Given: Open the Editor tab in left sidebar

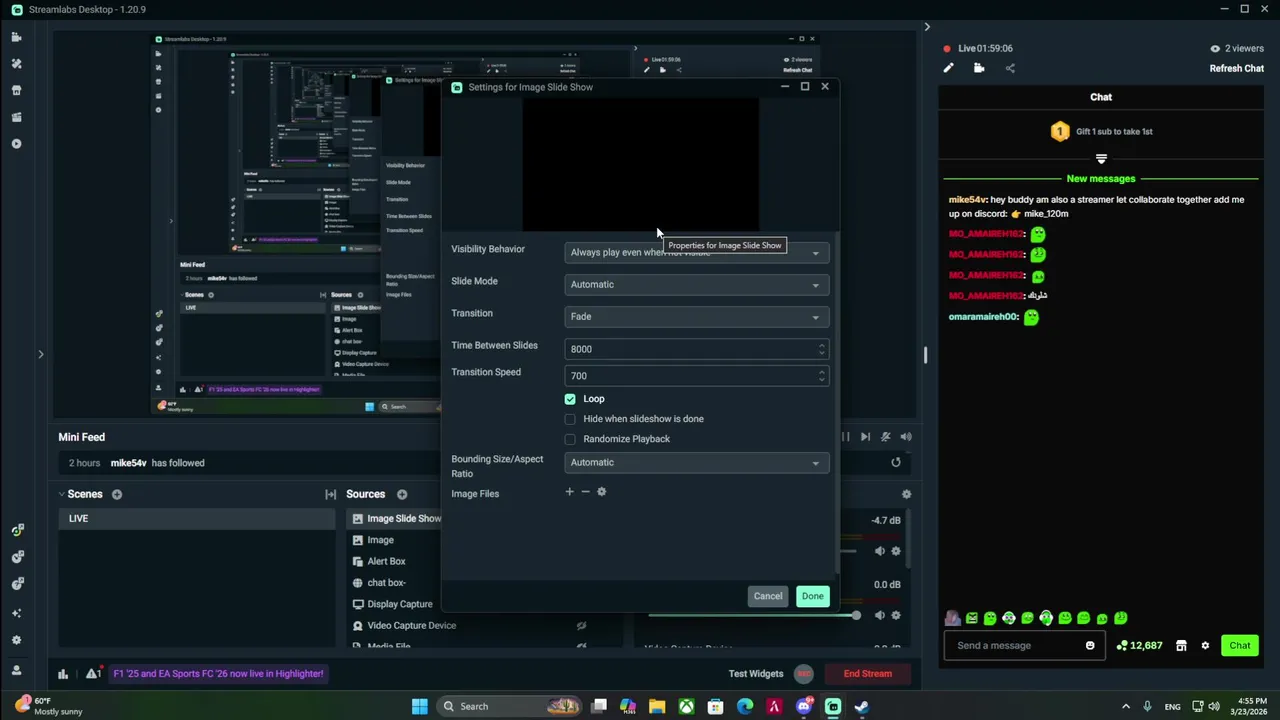Looking at the screenshot, I should (16, 37).
